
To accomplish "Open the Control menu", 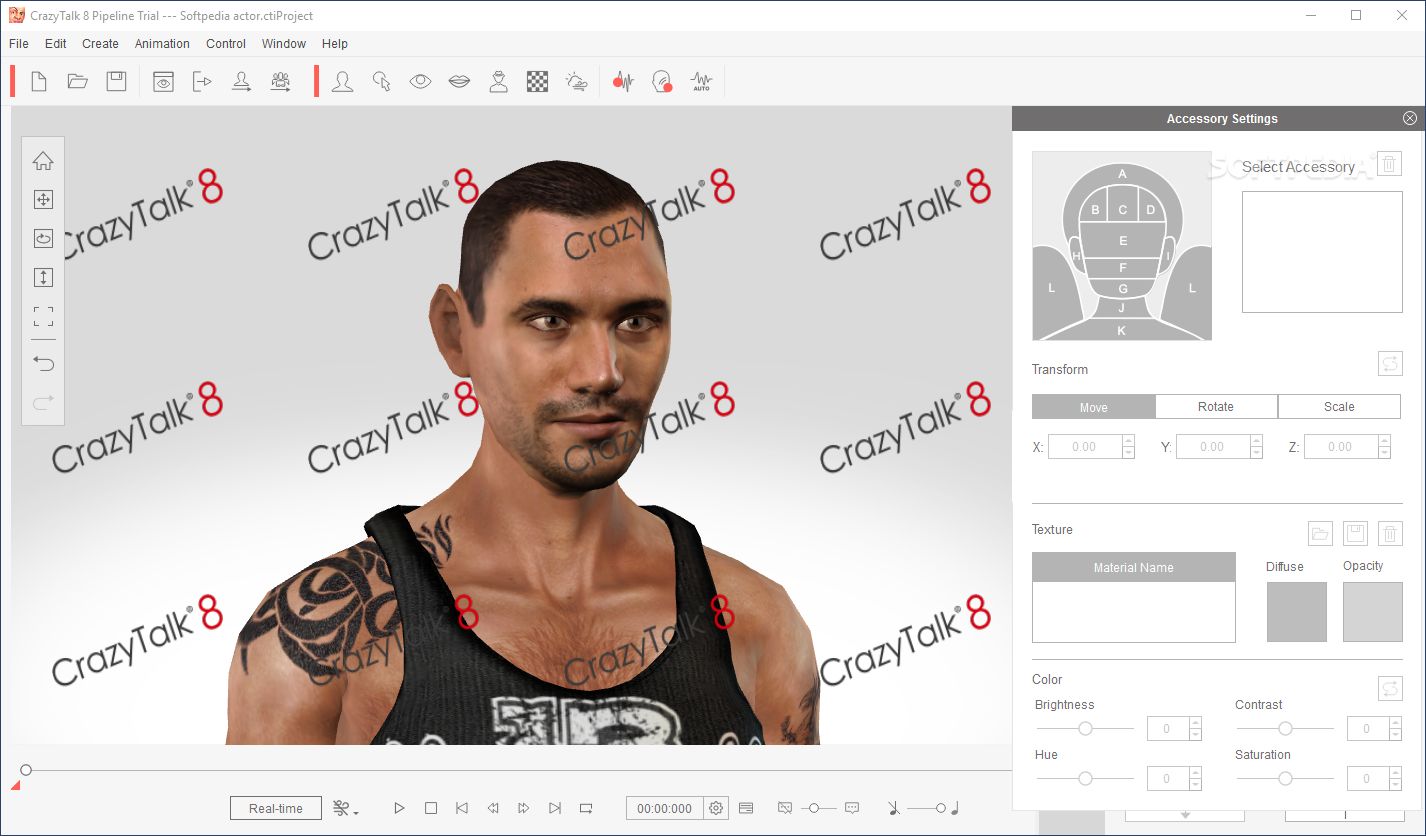I will click(226, 43).
